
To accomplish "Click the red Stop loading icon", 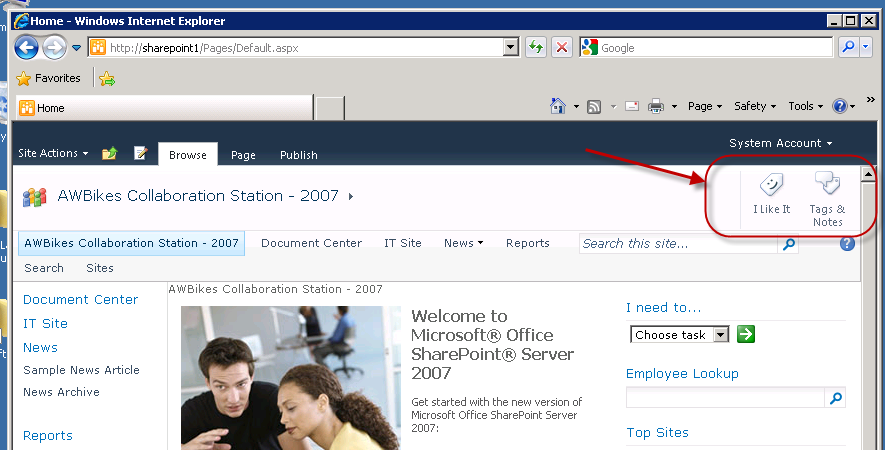I will [562, 47].
